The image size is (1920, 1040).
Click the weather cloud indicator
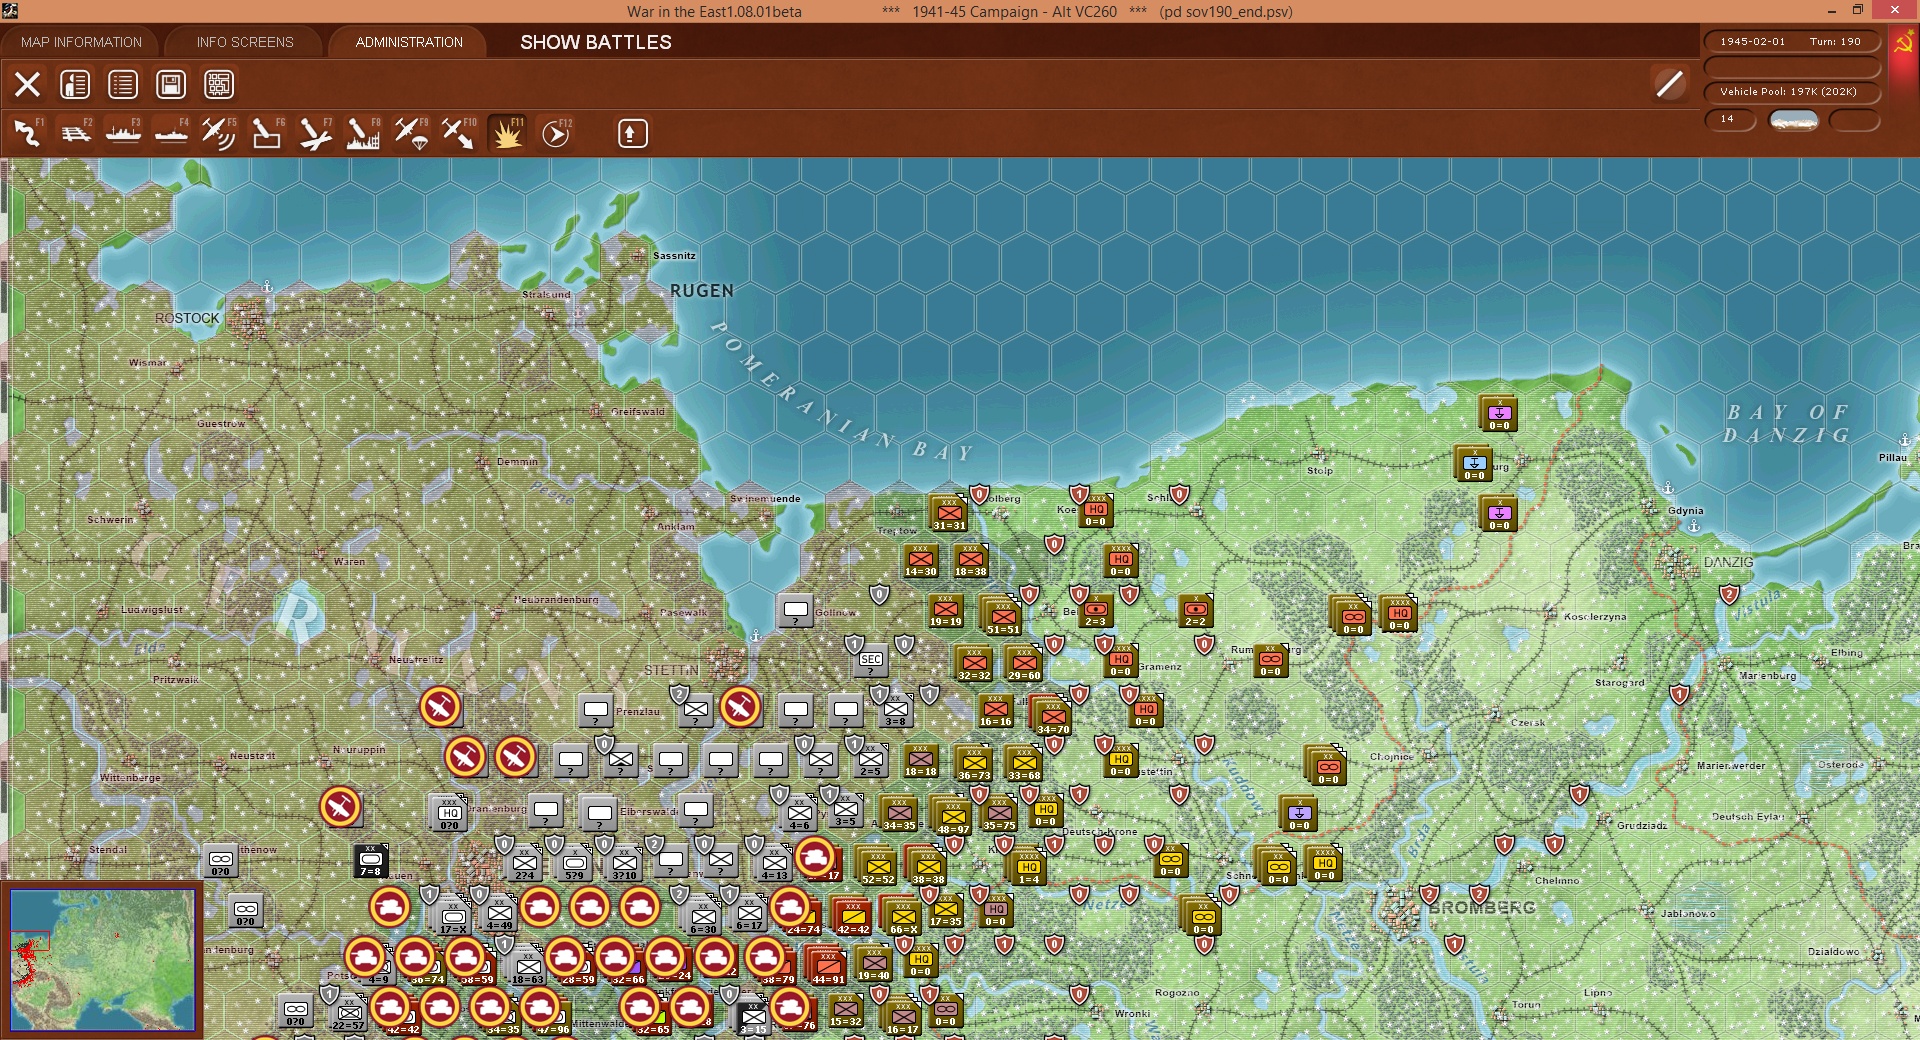tap(1794, 120)
